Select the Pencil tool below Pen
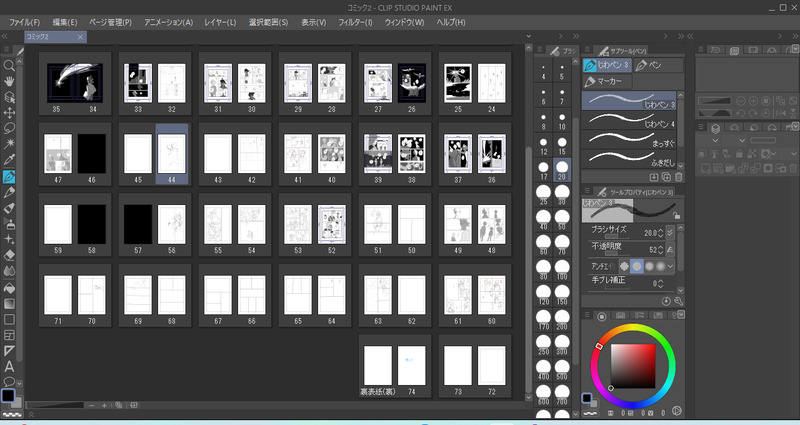800x425 pixels. tap(9, 192)
